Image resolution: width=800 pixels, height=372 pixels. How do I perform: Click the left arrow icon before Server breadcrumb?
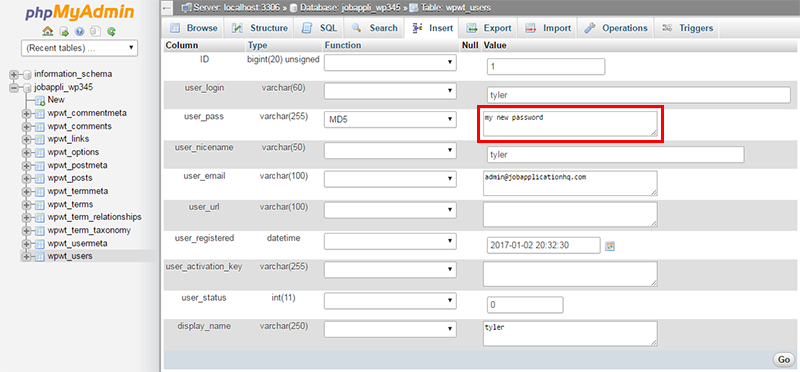167,8
